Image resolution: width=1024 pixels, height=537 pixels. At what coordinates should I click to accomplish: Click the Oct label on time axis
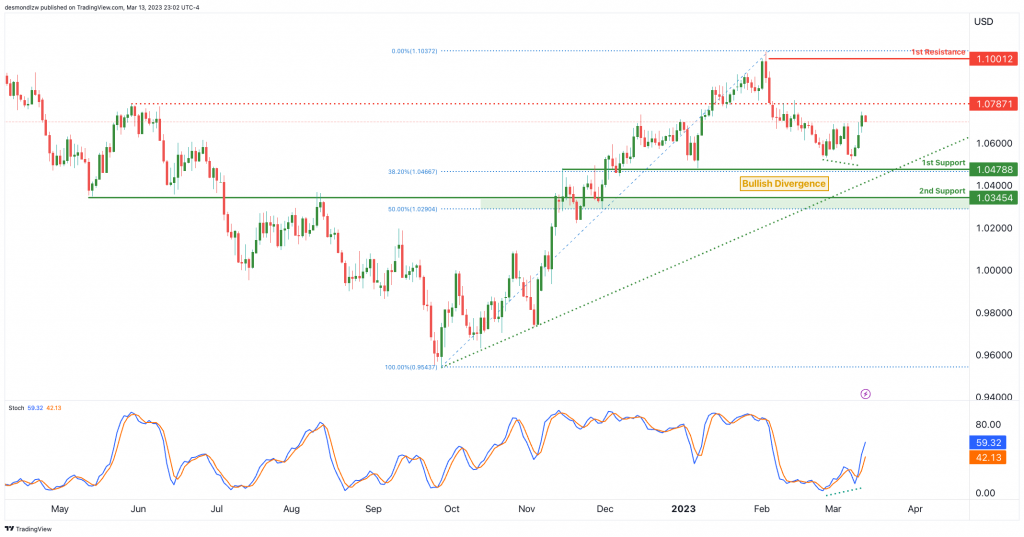[x=451, y=509]
